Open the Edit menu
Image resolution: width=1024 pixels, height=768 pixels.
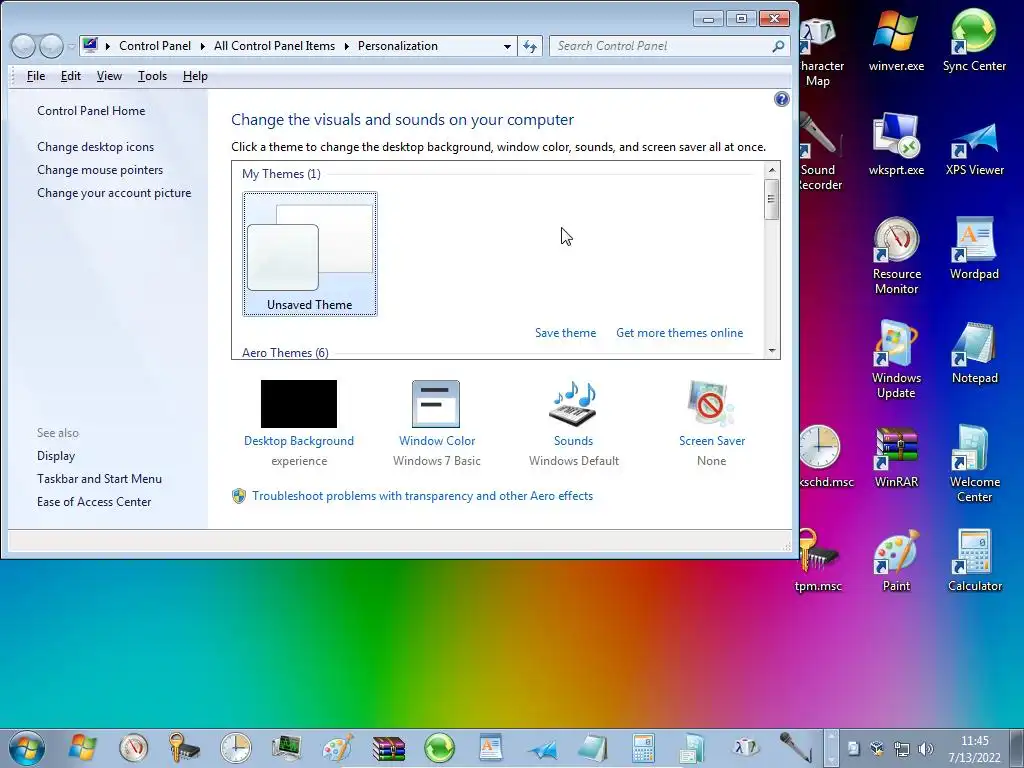tap(71, 76)
